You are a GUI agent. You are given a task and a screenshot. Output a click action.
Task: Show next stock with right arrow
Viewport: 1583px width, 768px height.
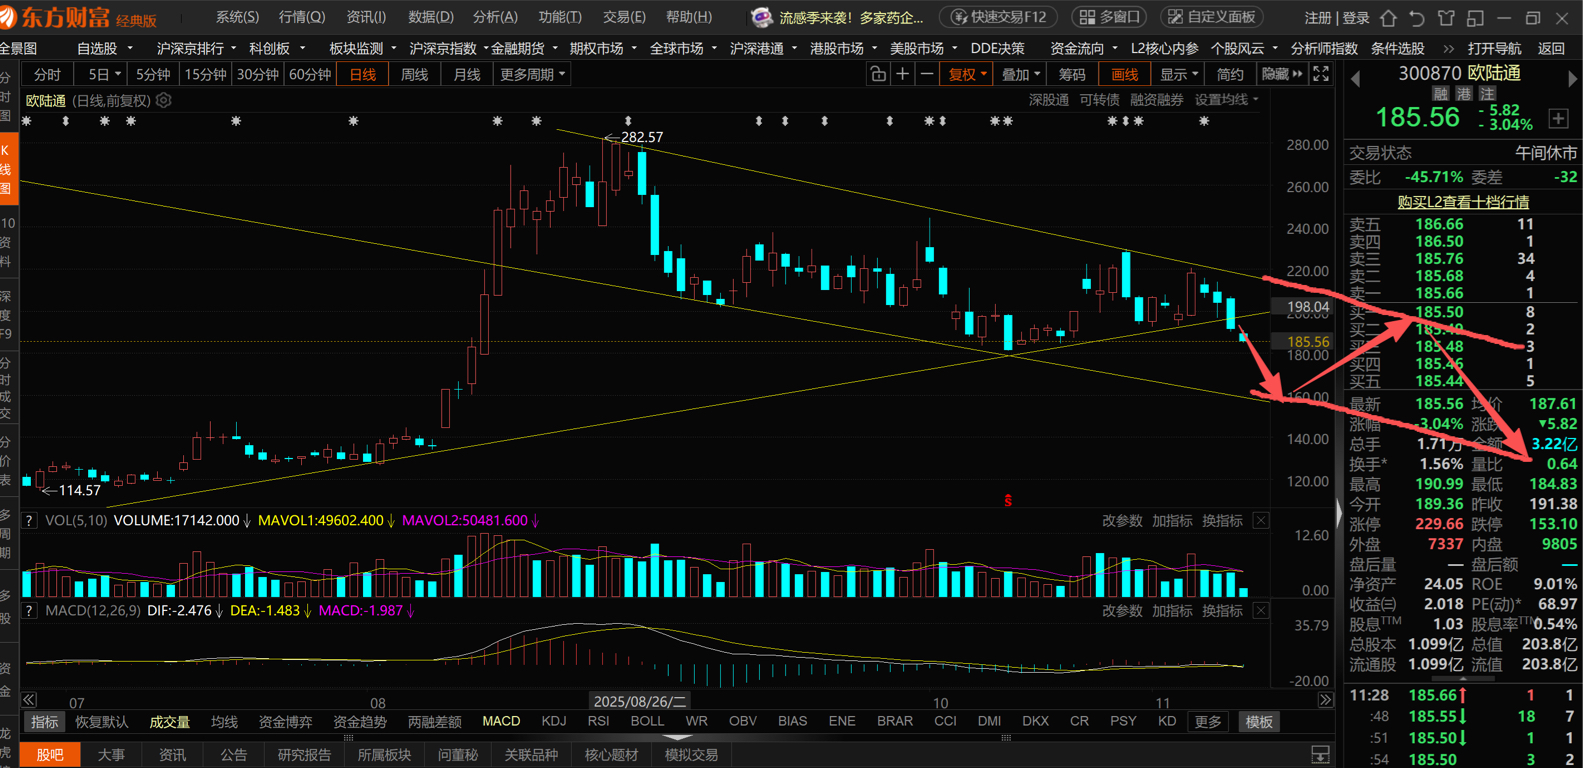click(x=1571, y=79)
